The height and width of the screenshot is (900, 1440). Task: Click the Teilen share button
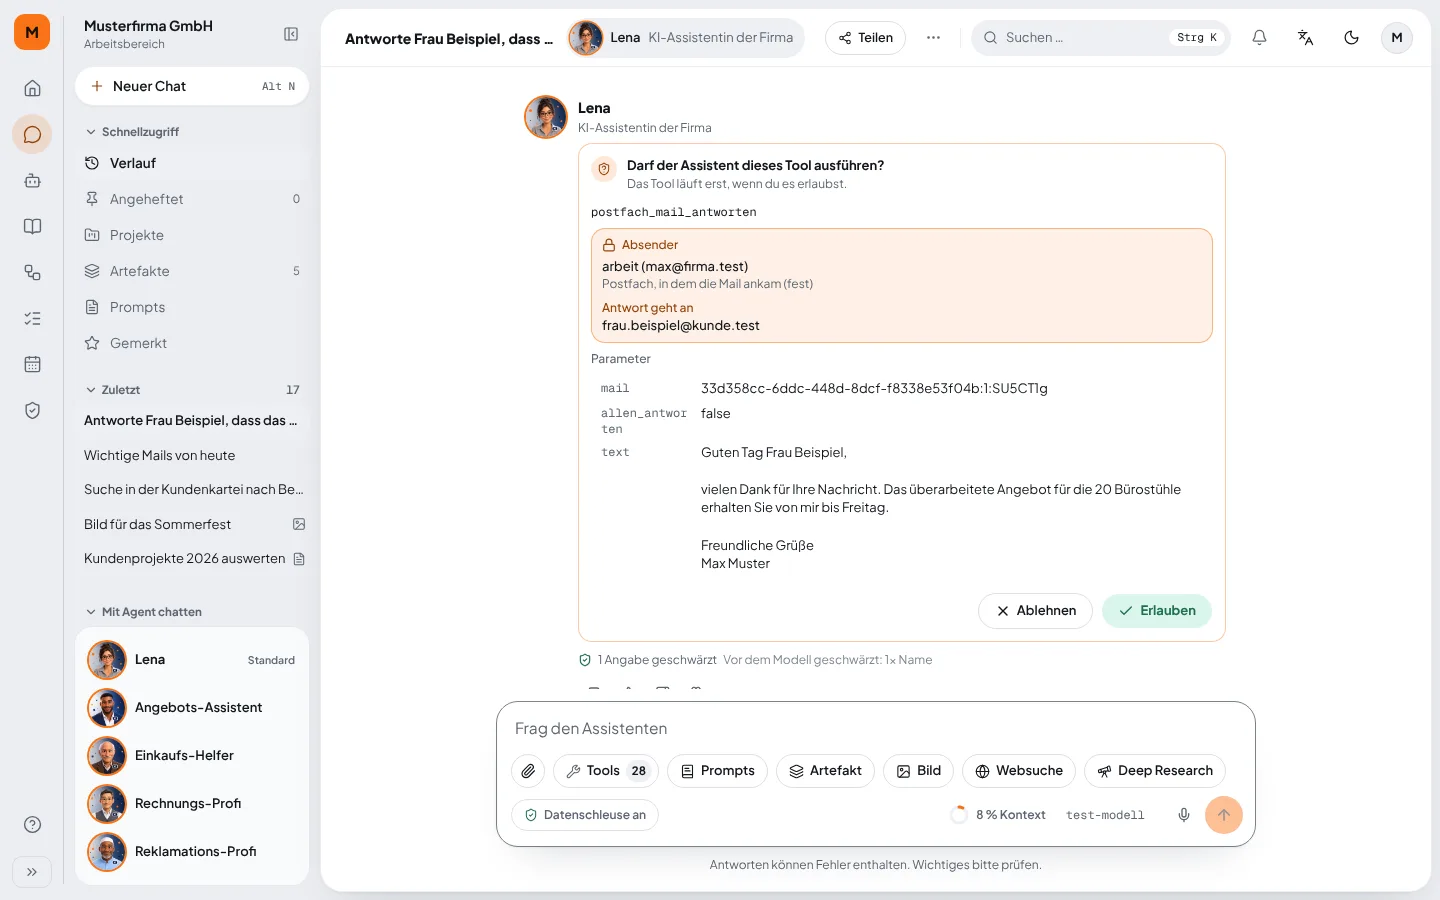tap(866, 38)
